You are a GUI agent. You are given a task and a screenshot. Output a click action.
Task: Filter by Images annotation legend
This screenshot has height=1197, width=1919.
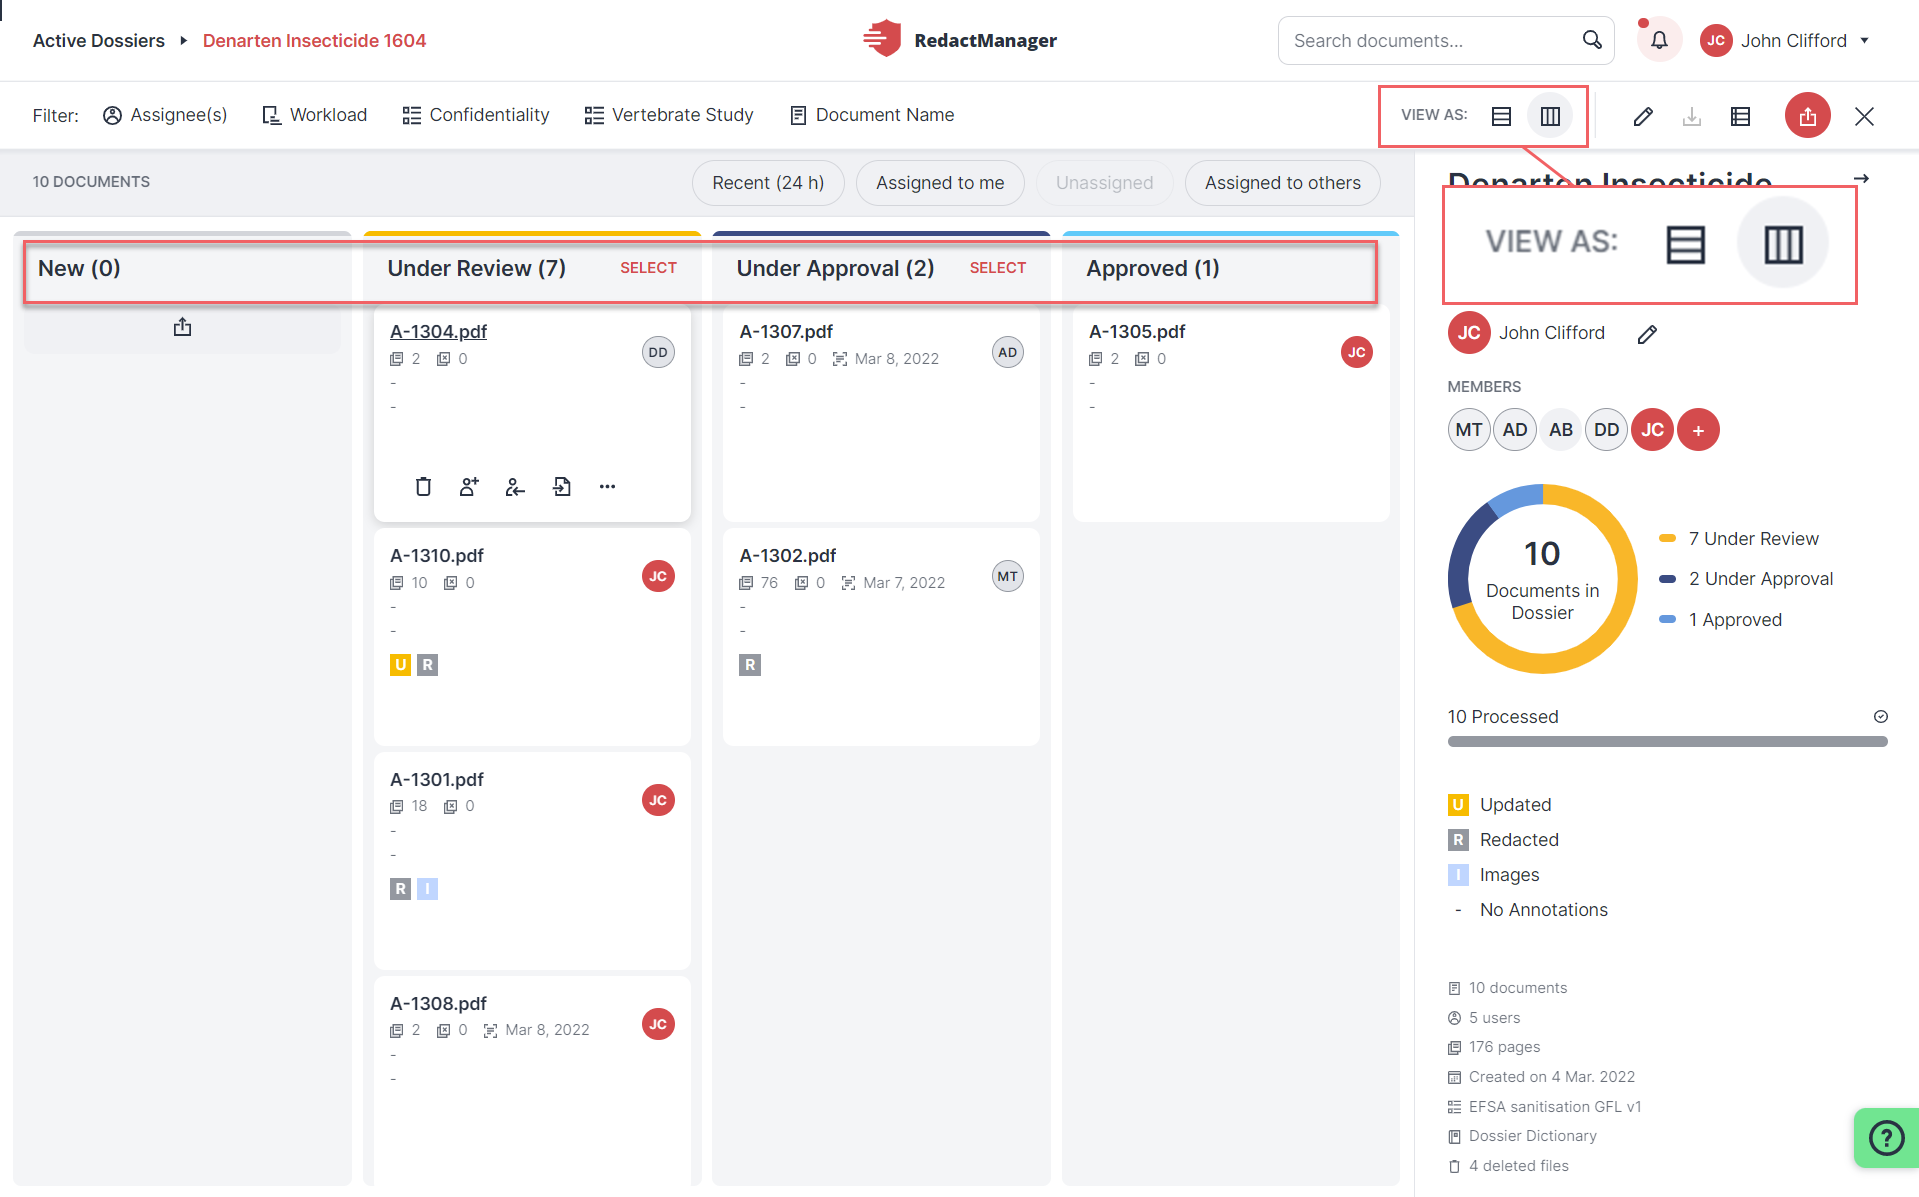coord(1494,875)
